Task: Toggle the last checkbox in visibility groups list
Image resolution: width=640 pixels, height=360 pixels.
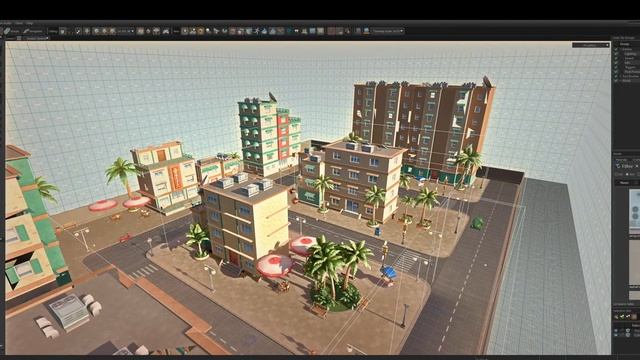Action: (616, 80)
